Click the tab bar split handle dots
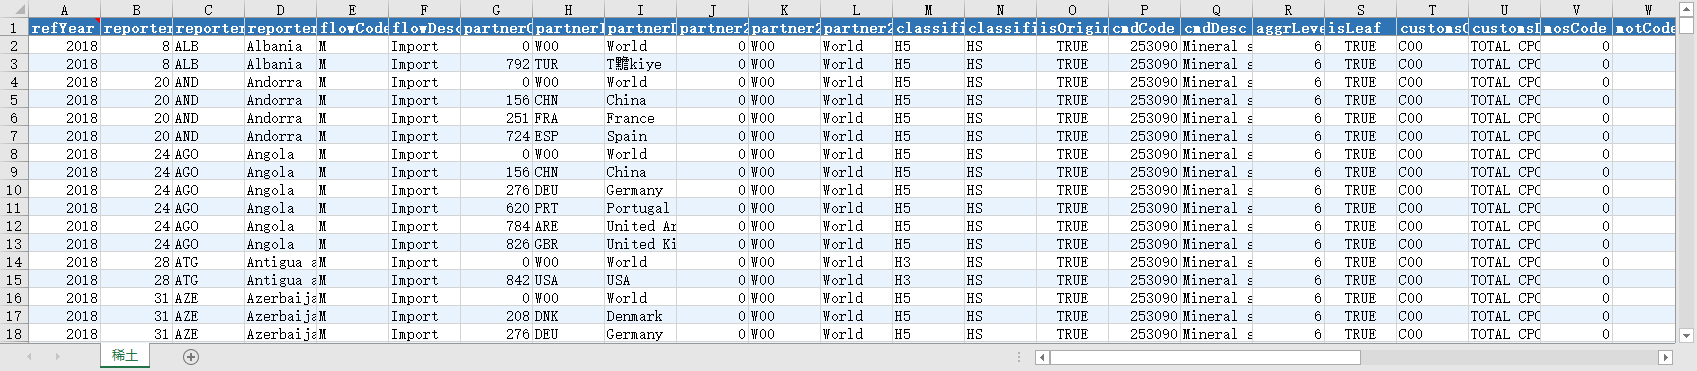Viewport: 1697px width, 371px height. click(x=1020, y=357)
